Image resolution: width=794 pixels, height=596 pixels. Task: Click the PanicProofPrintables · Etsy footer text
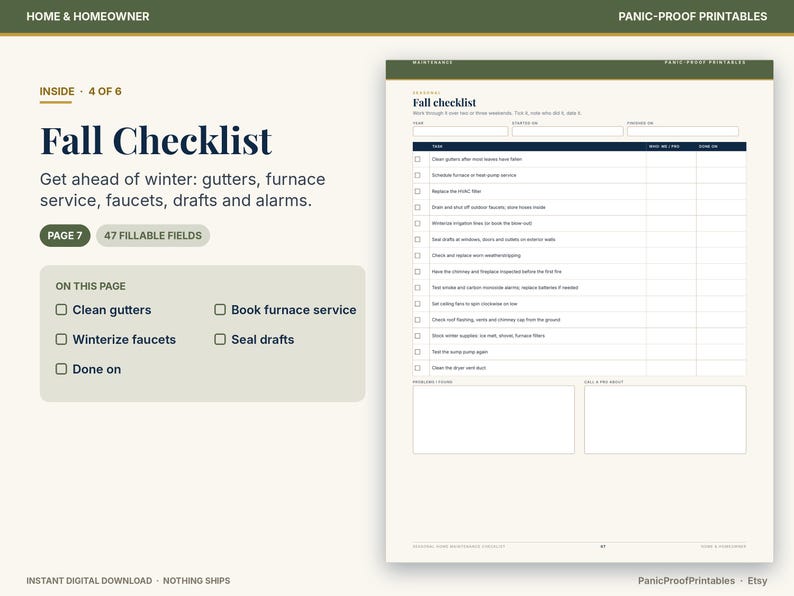(702, 580)
